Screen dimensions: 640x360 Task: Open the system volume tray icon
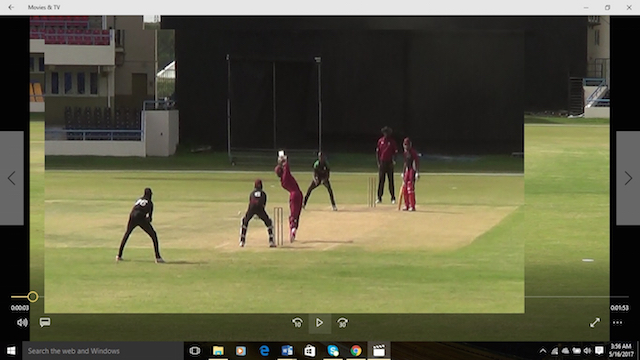point(587,351)
